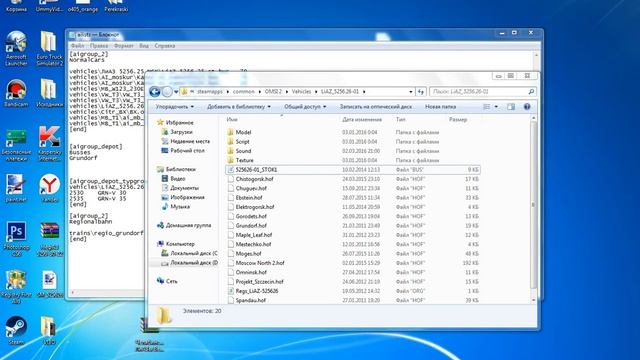Toggle the preview pane icon
Image resolution: width=640 pixels, height=360 pixels.
[511, 107]
